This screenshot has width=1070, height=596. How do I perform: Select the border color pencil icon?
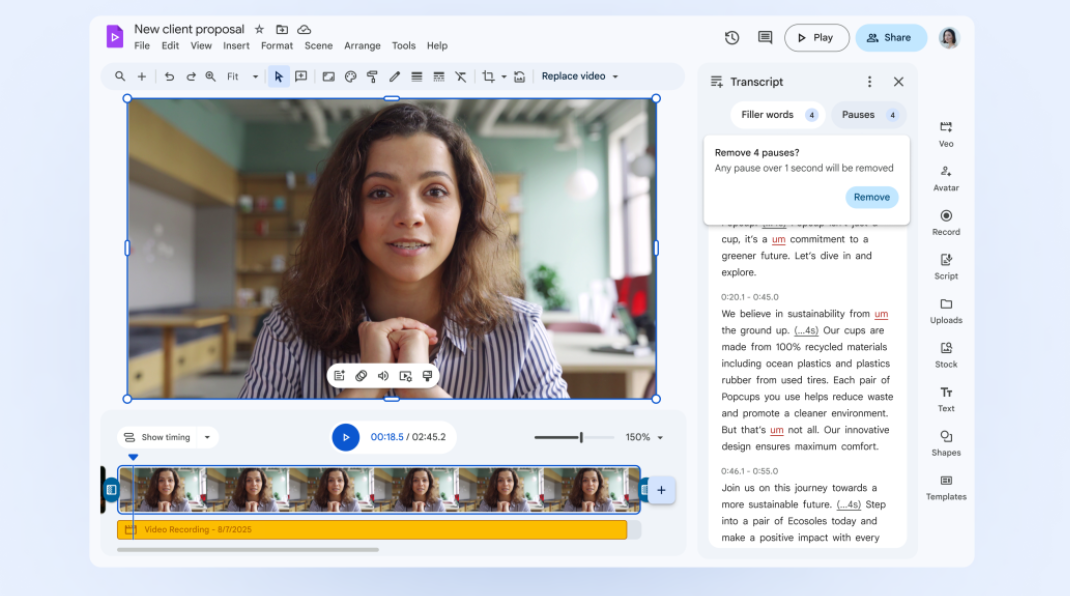[394, 76]
